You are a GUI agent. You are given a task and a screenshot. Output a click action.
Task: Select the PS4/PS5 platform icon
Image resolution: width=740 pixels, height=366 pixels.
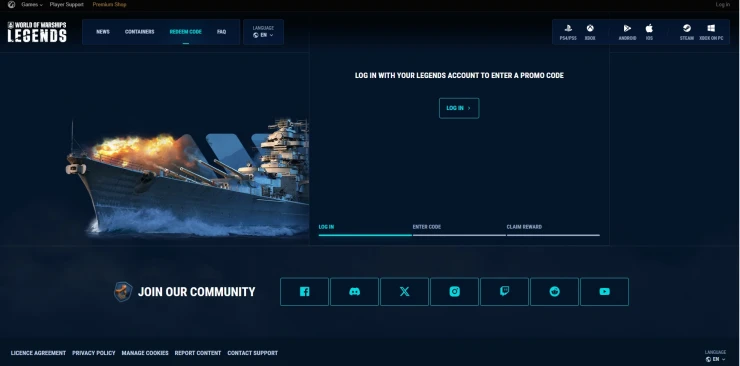click(x=568, y=32)
